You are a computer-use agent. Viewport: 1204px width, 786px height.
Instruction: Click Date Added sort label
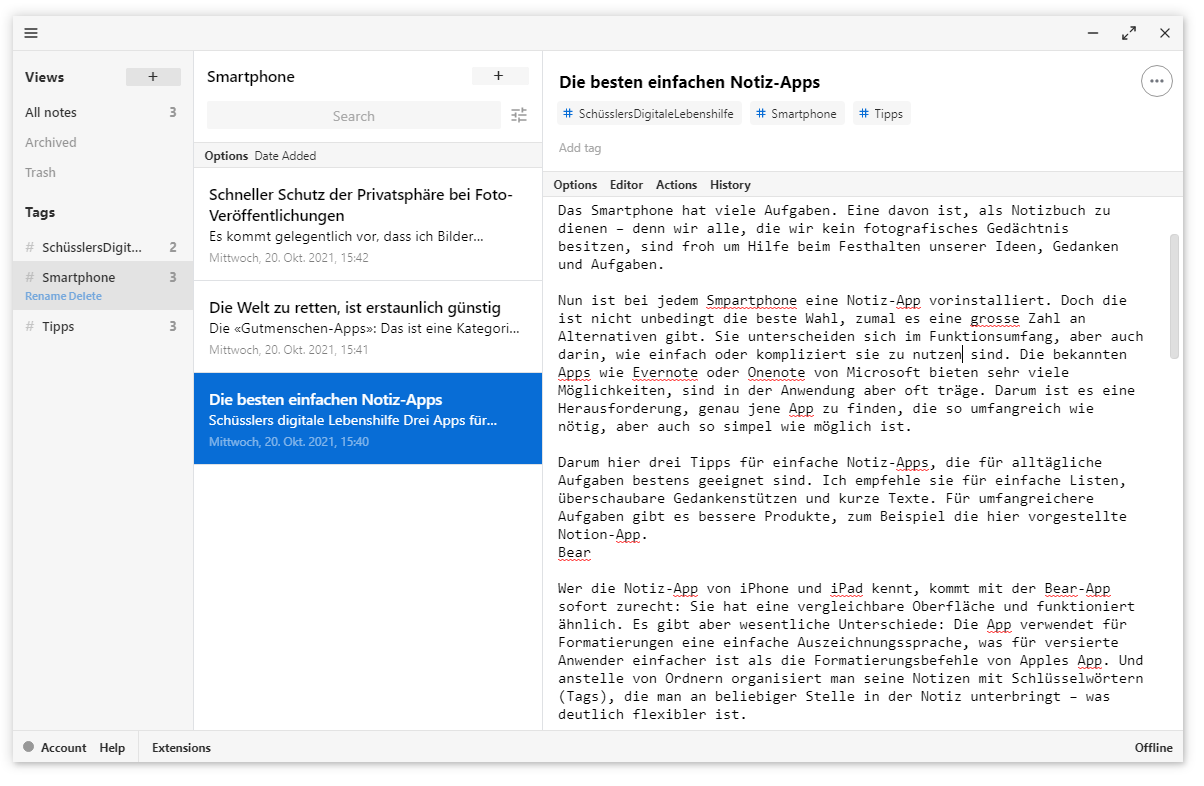(285, 155)
